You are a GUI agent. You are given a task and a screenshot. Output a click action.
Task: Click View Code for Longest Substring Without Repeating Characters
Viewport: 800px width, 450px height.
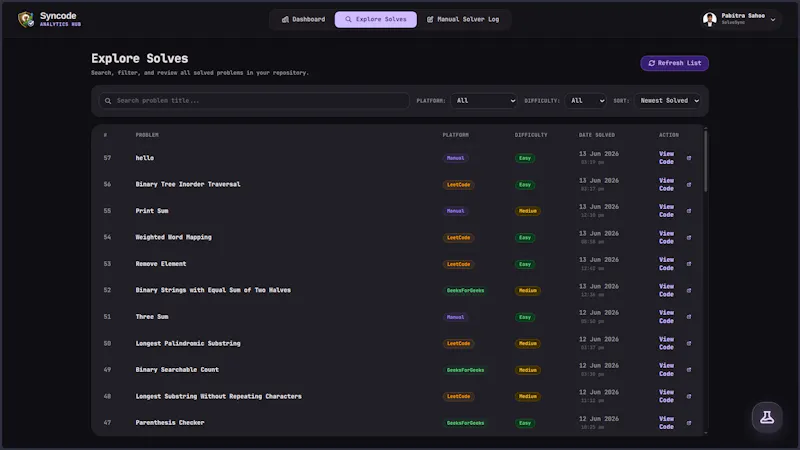(666, 396)
